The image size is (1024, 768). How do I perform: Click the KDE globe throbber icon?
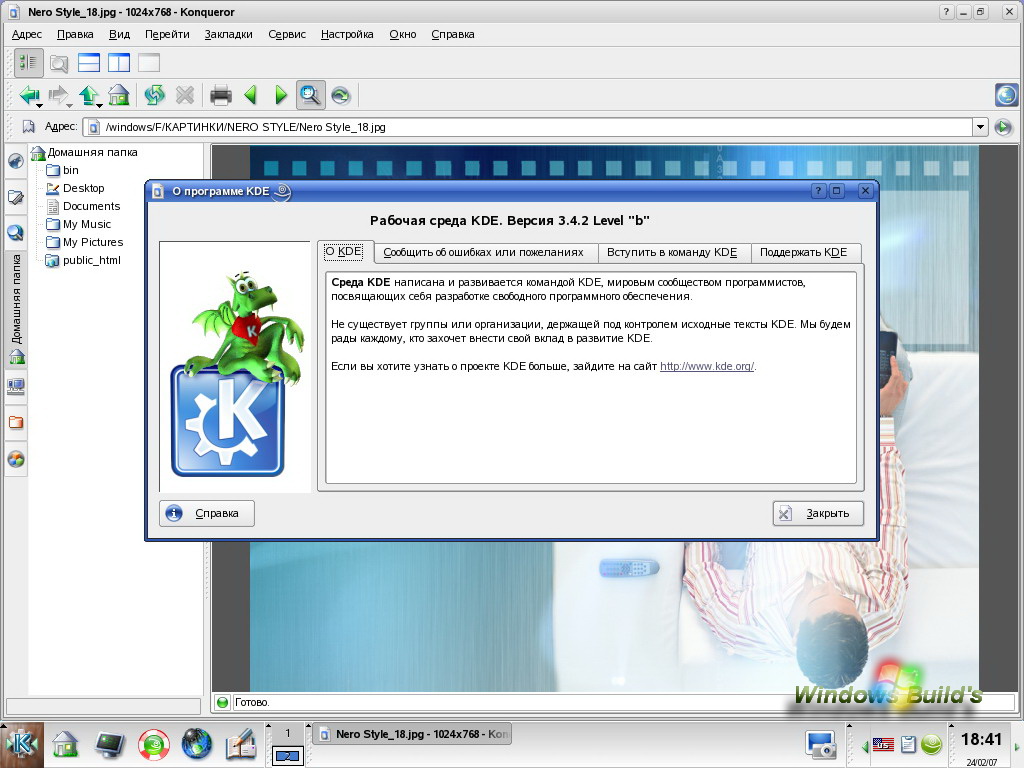click(x=1006, y=95)
